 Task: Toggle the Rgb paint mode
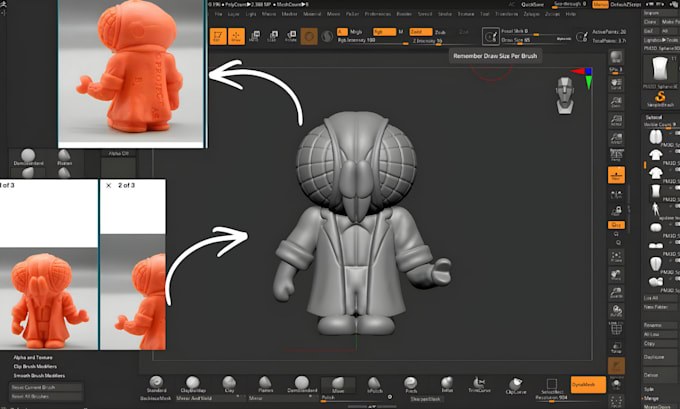pos(384,32)
